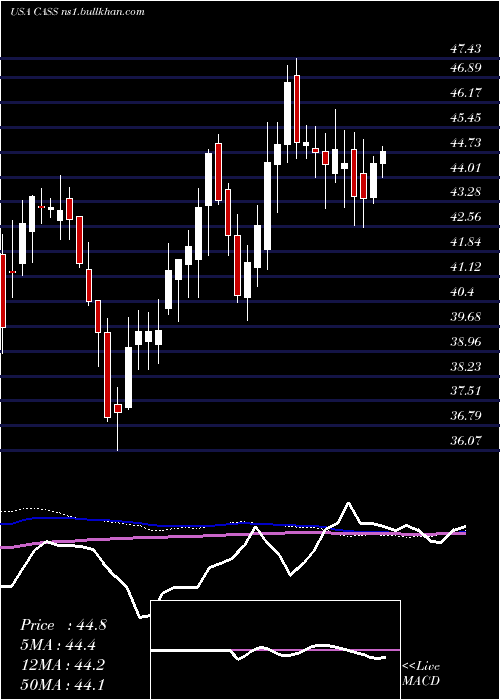This screenshot has height=700, width=500.
Task: Select the 37.51 price axis label
Action: (x=466, y=391)
